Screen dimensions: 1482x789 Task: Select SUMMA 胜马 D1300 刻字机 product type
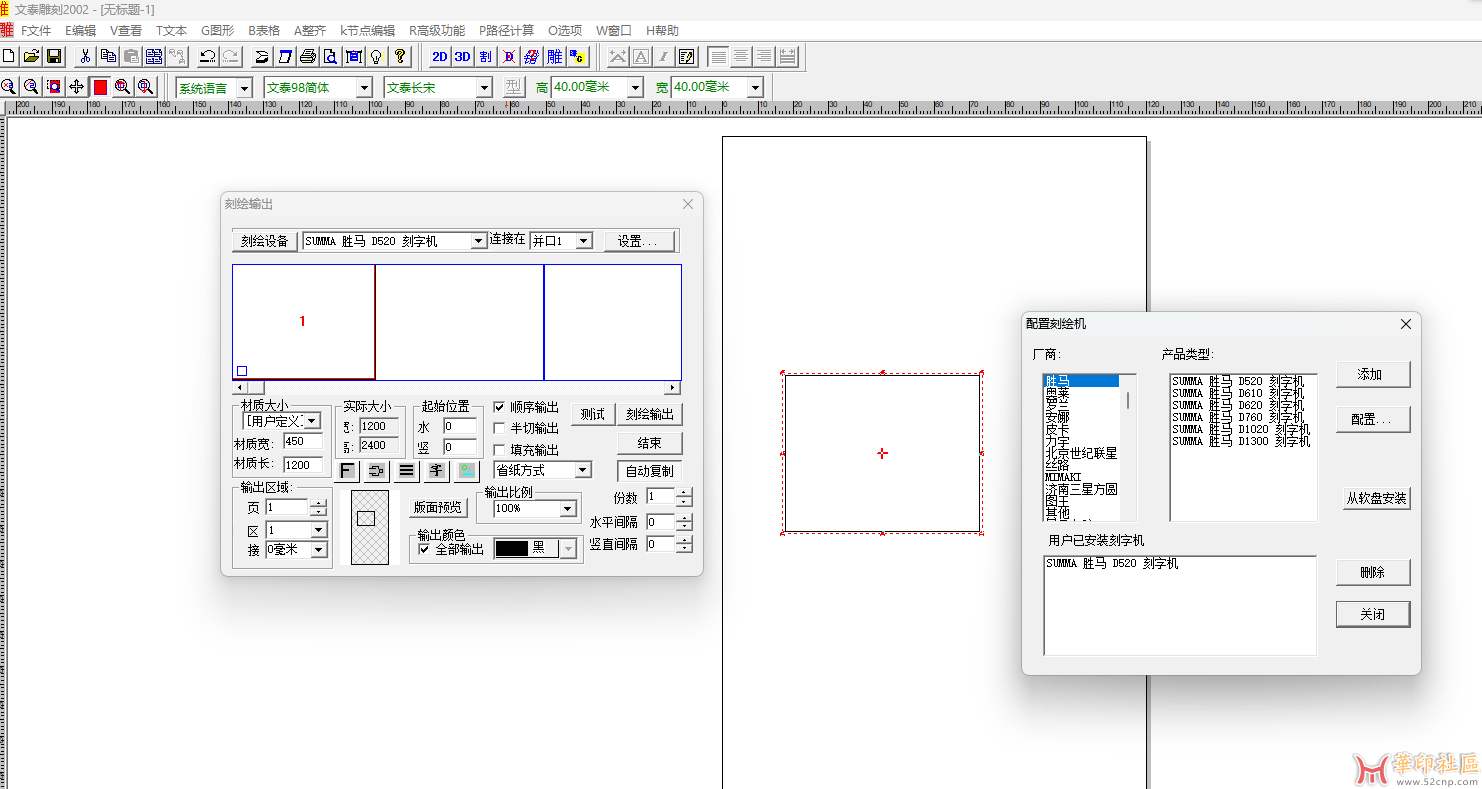[1241, 441]
